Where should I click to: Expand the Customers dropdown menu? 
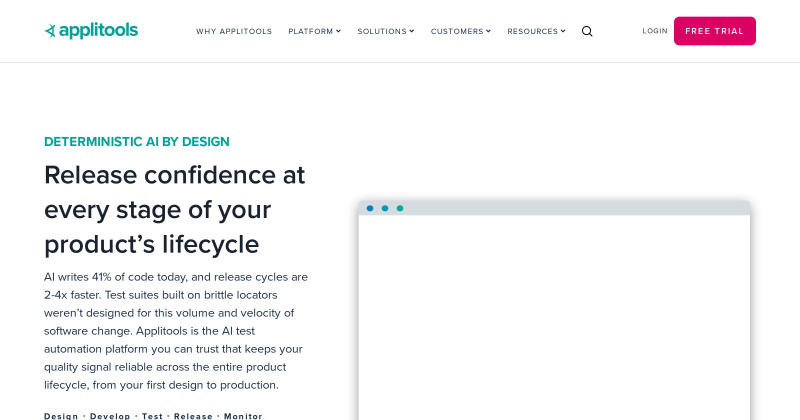[x=461, y=31]
